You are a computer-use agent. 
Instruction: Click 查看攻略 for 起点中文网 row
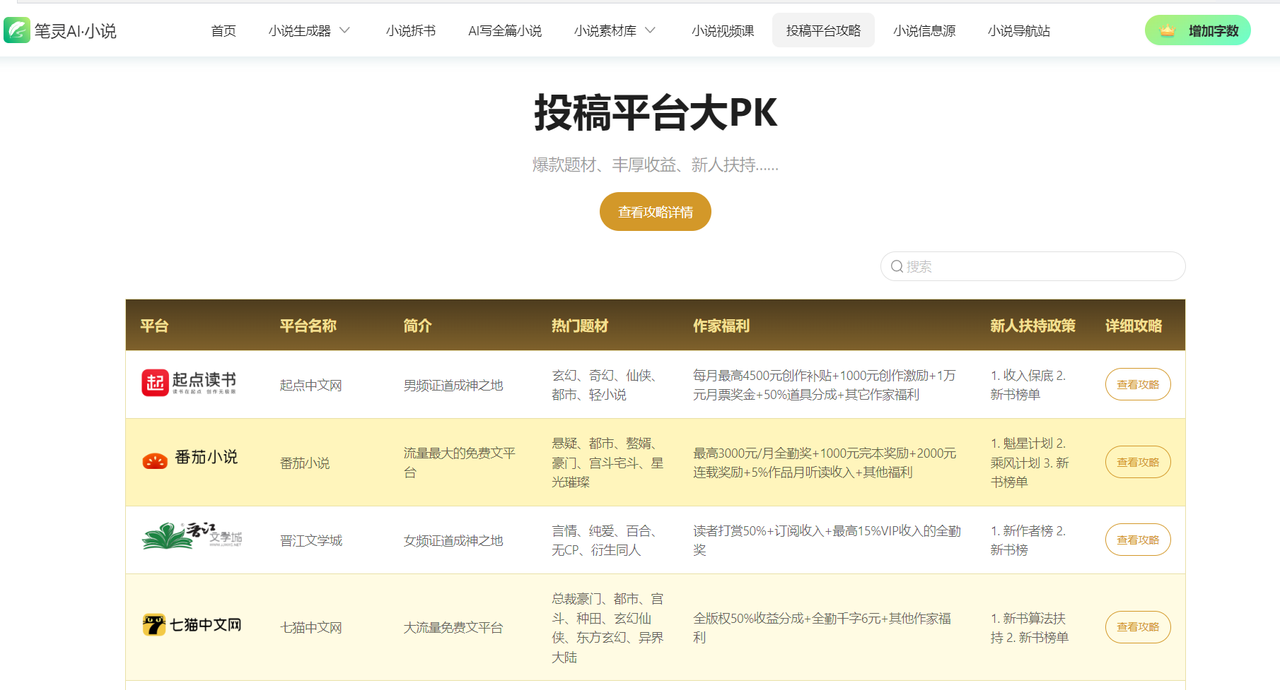tap(1138, 385)
